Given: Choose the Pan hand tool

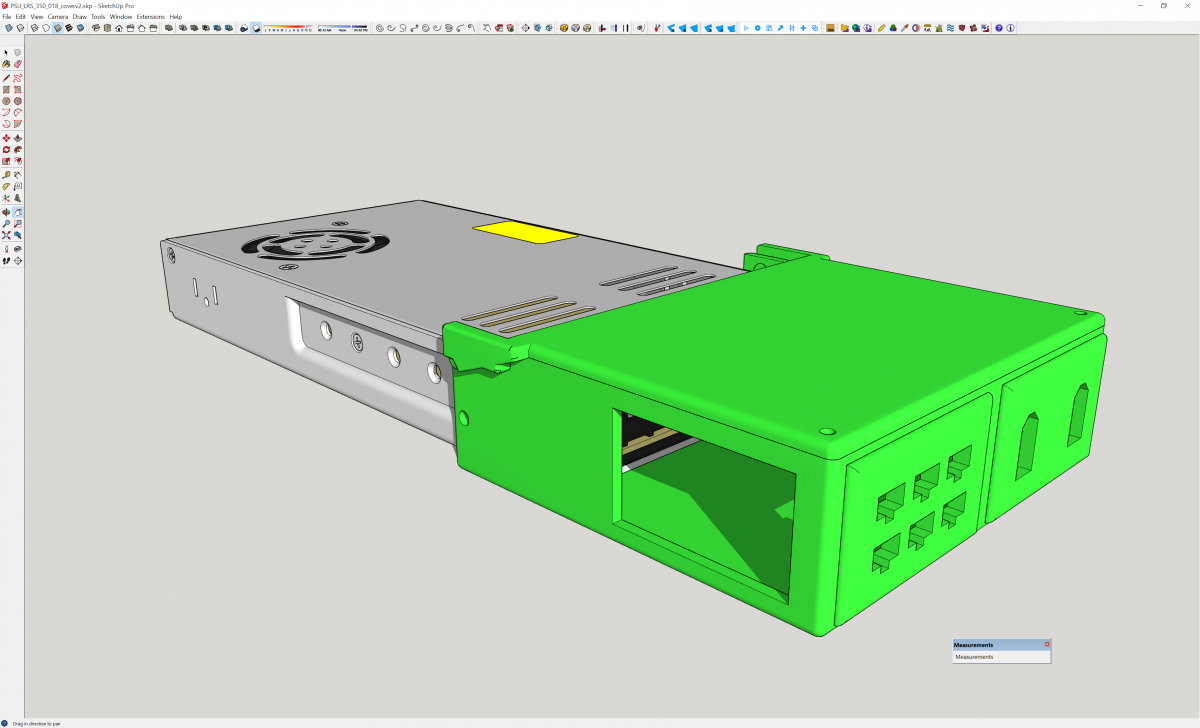Looking at the screenshot, I should [18, 212].
